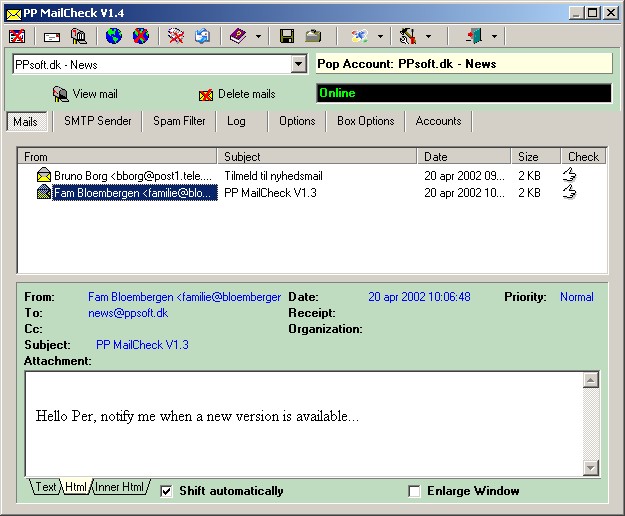This screenshot has height=516, width=625.
Task: Sort by the From column header
Action: [x=117, y=157]
